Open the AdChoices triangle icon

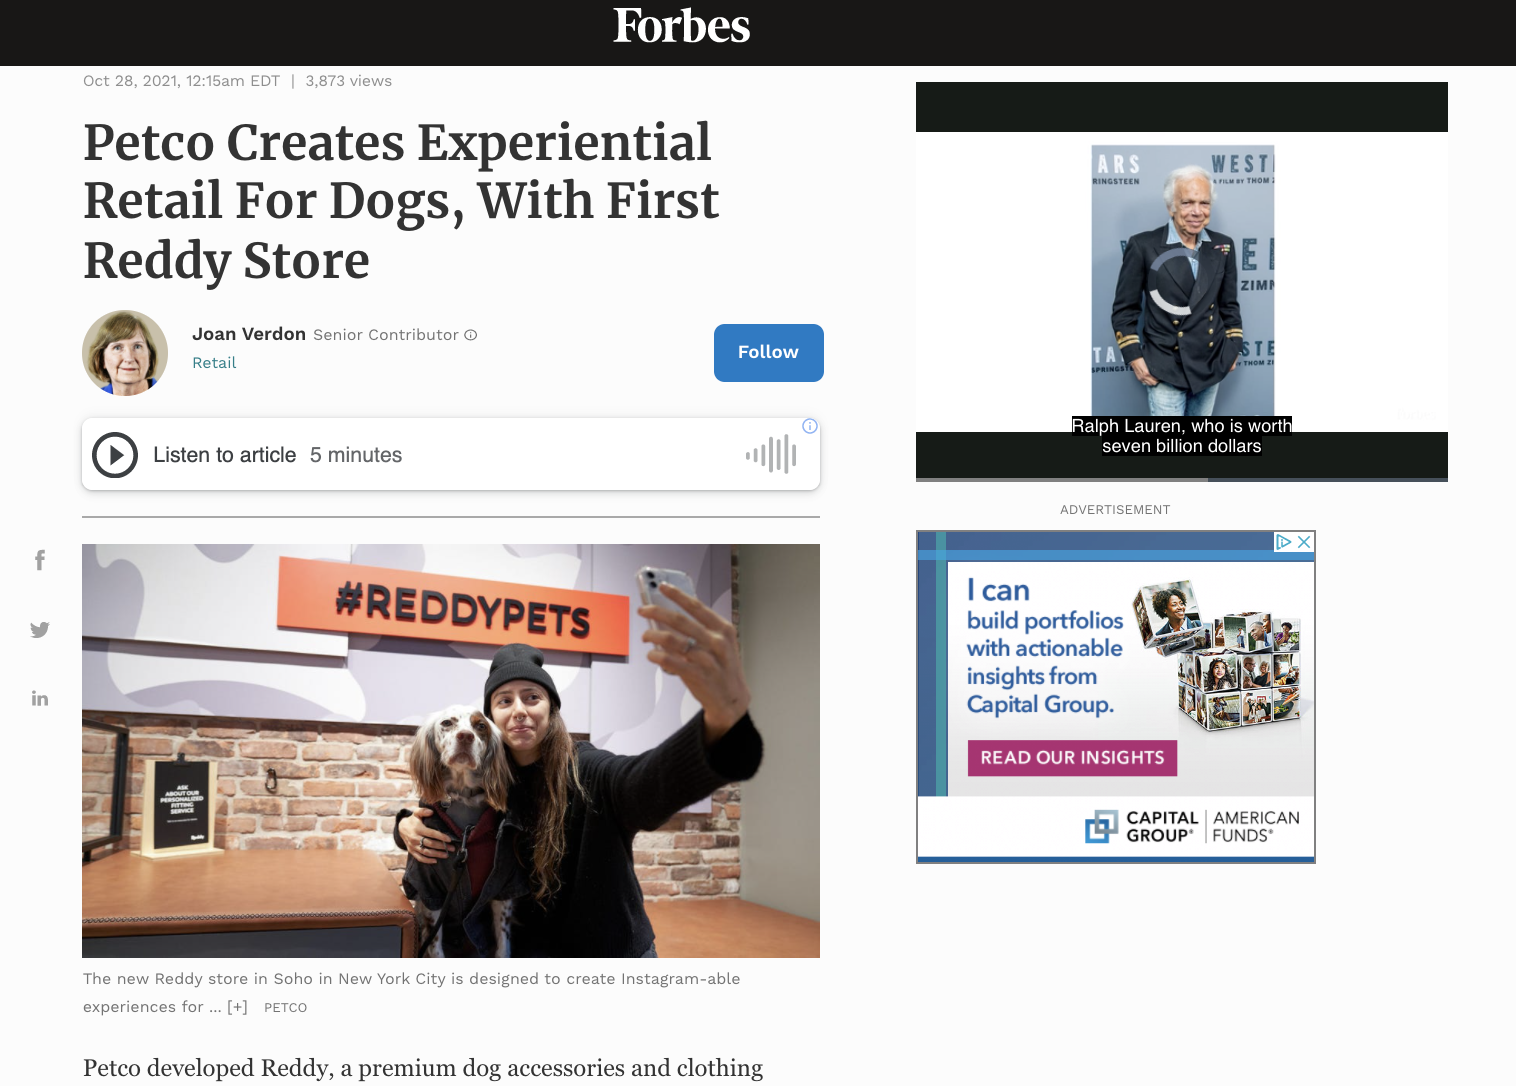[1284, 542]
